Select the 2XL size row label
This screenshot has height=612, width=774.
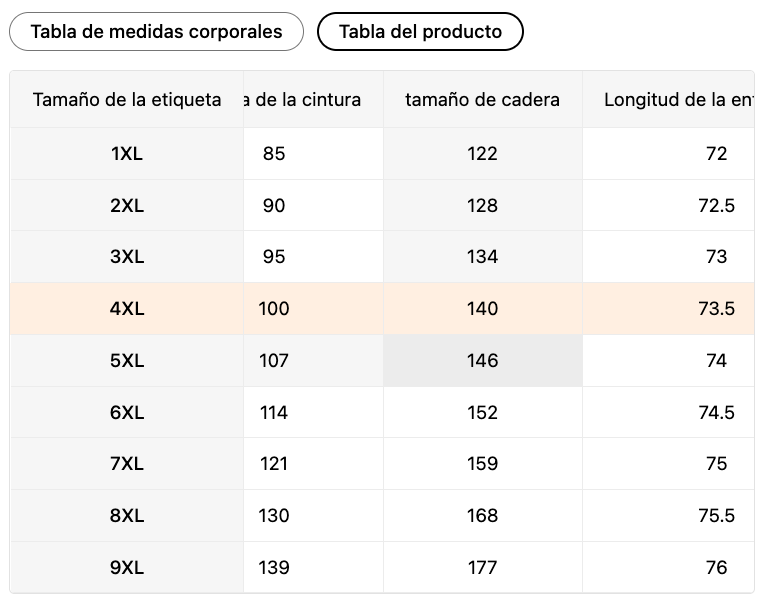coord(127,206)
